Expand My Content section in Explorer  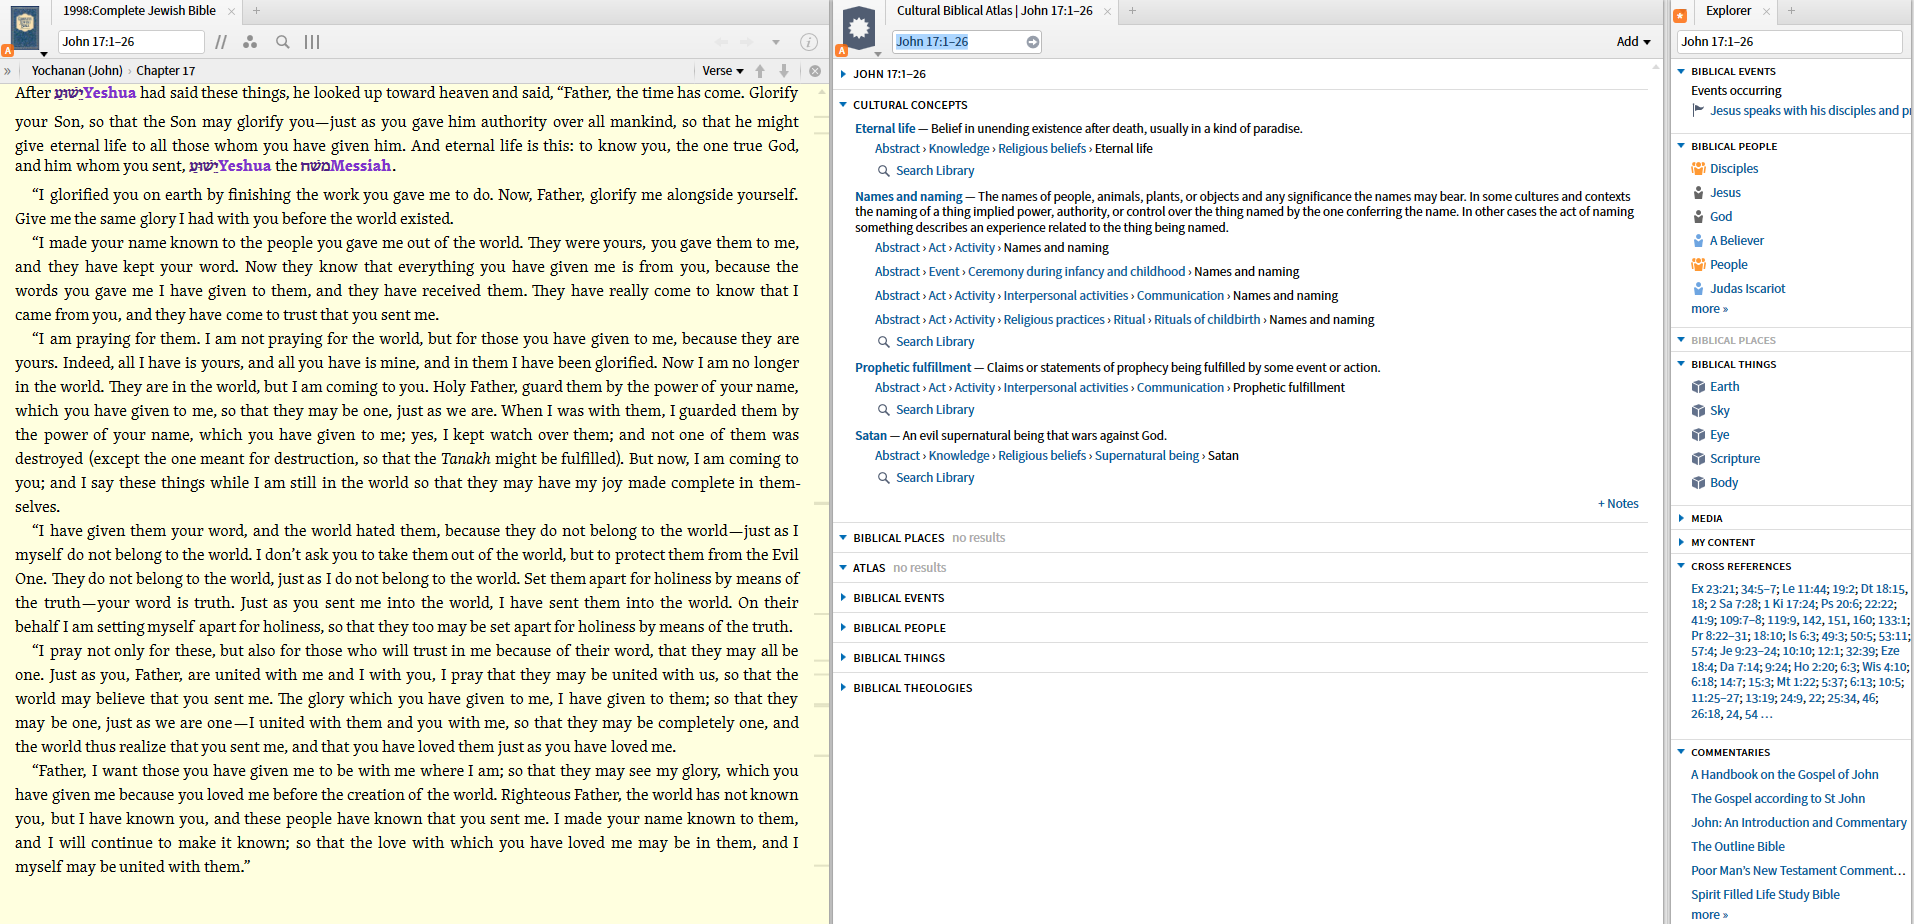point(1681,542)
